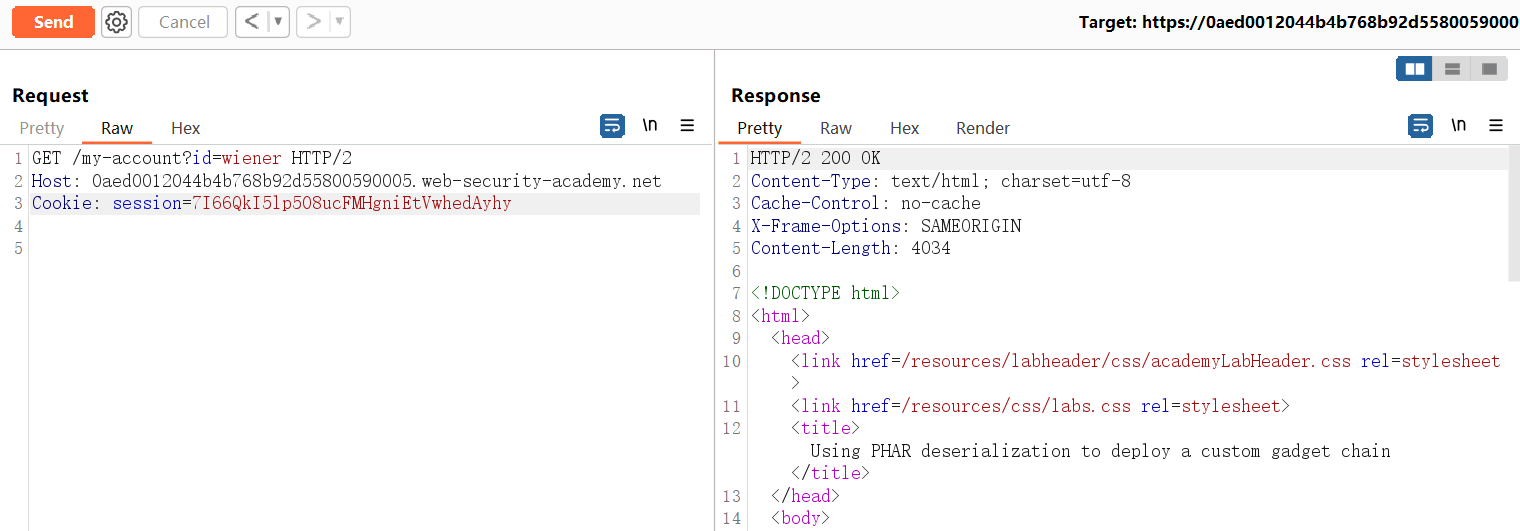Toggle word wrap in Request panel
Viewport: 1520px width, 531px height.
pyautogui.click(x=612, y=125)
